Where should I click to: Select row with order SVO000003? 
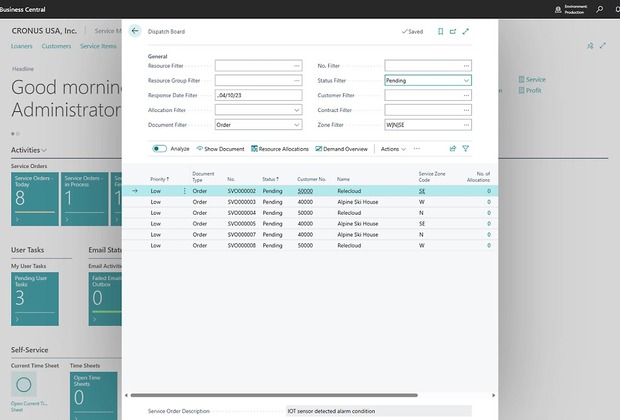point(310,202)
